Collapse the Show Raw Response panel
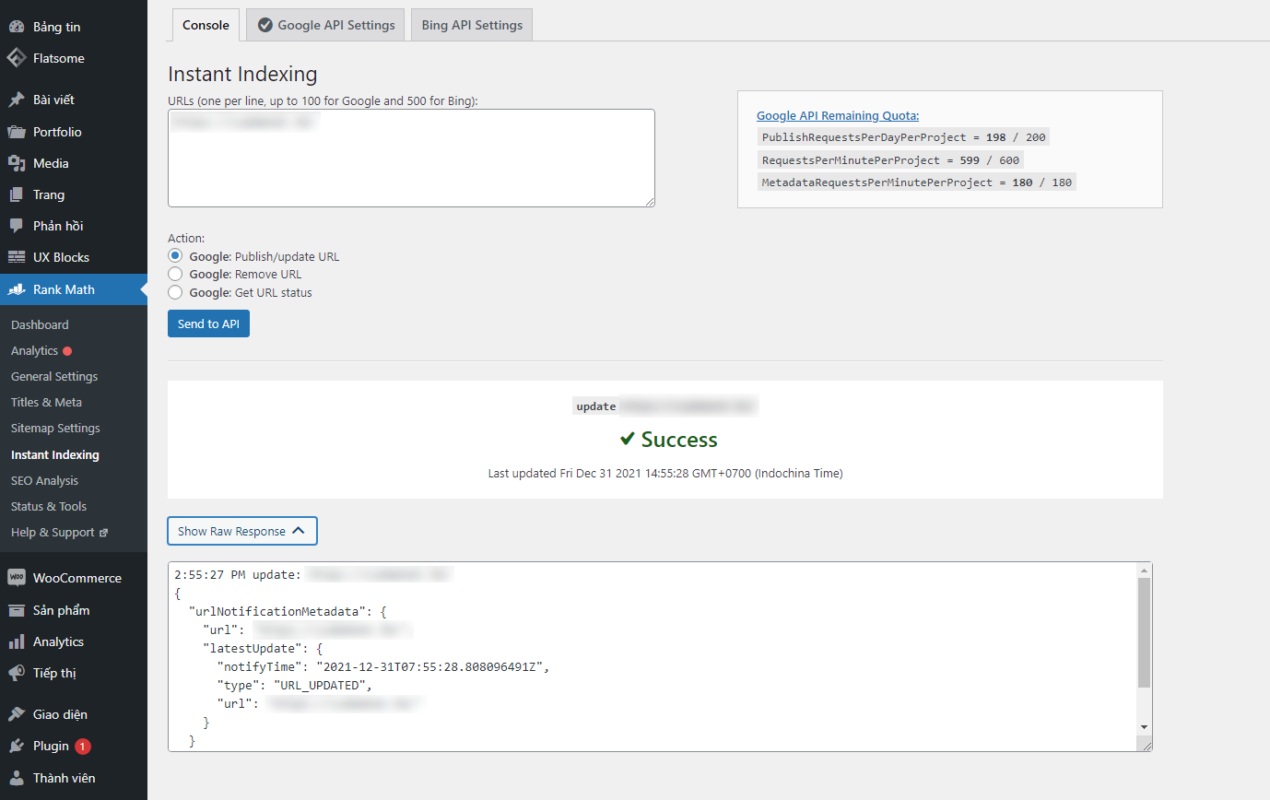This screenshot has width=1270, height=800. (242, 531)
